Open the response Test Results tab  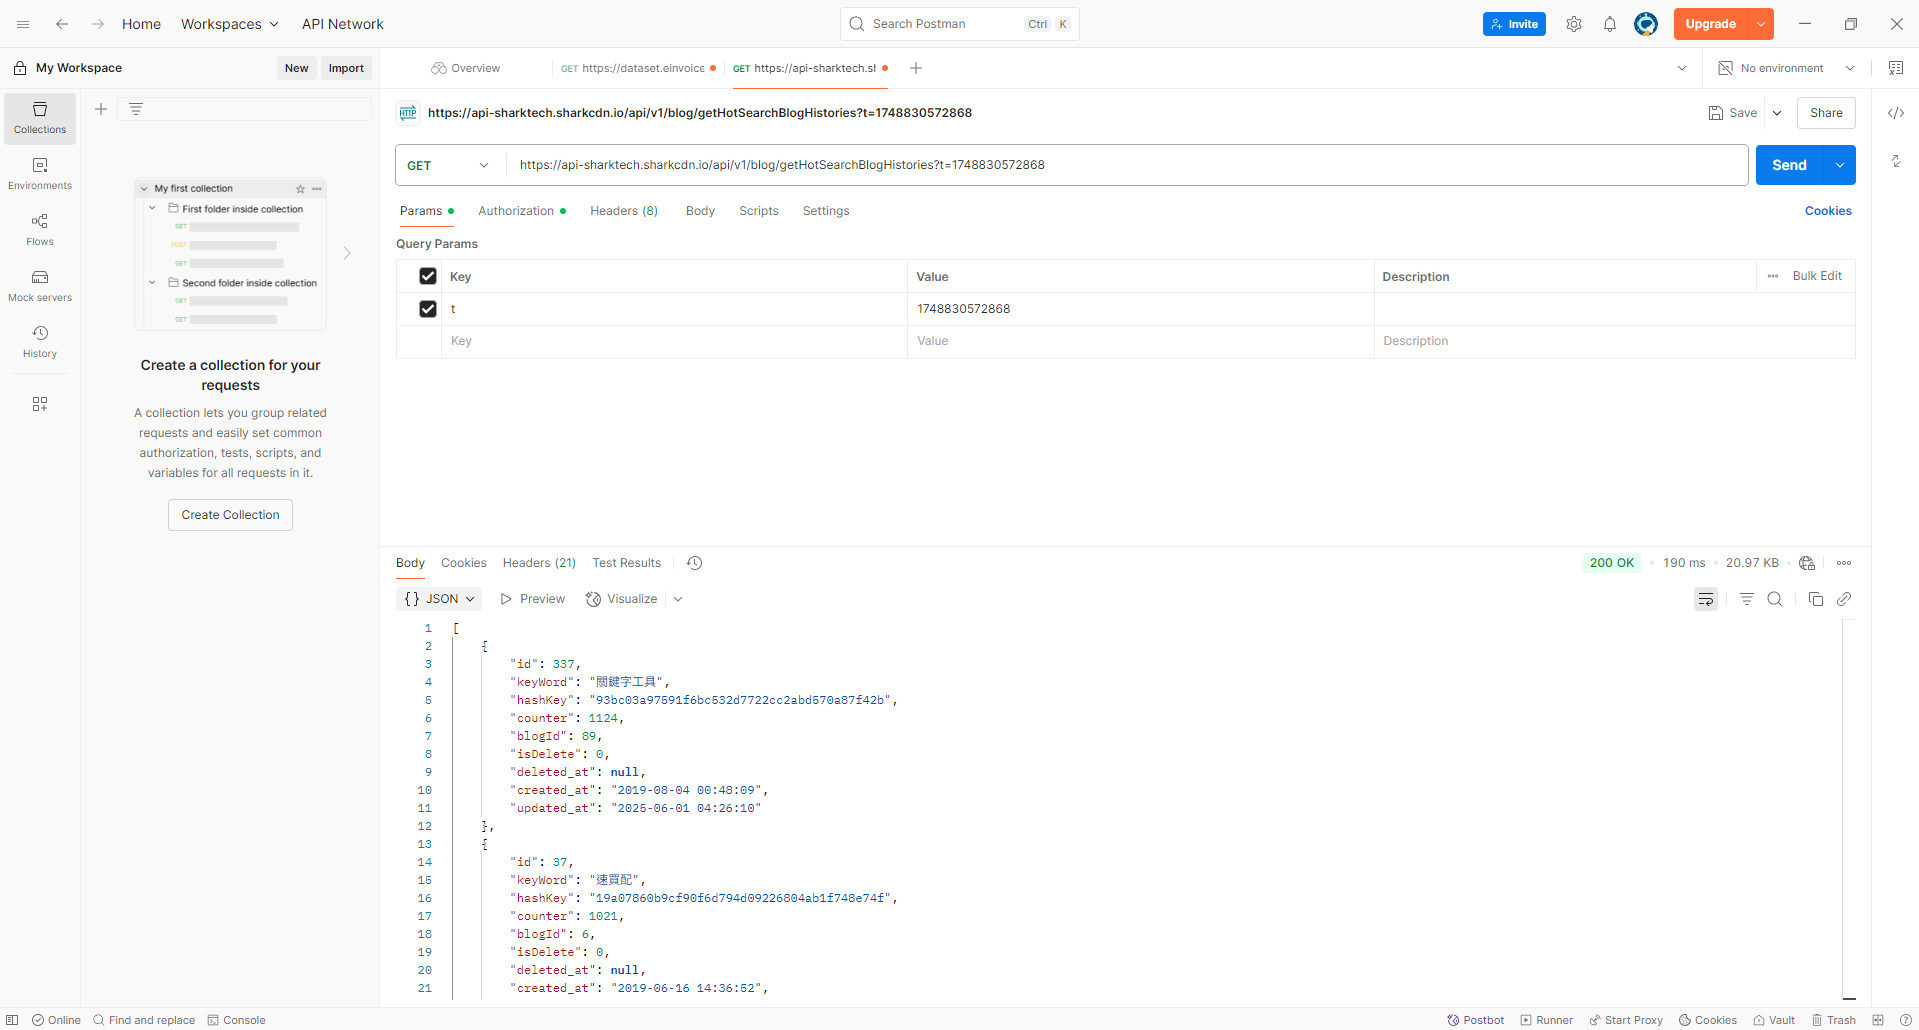627,563
